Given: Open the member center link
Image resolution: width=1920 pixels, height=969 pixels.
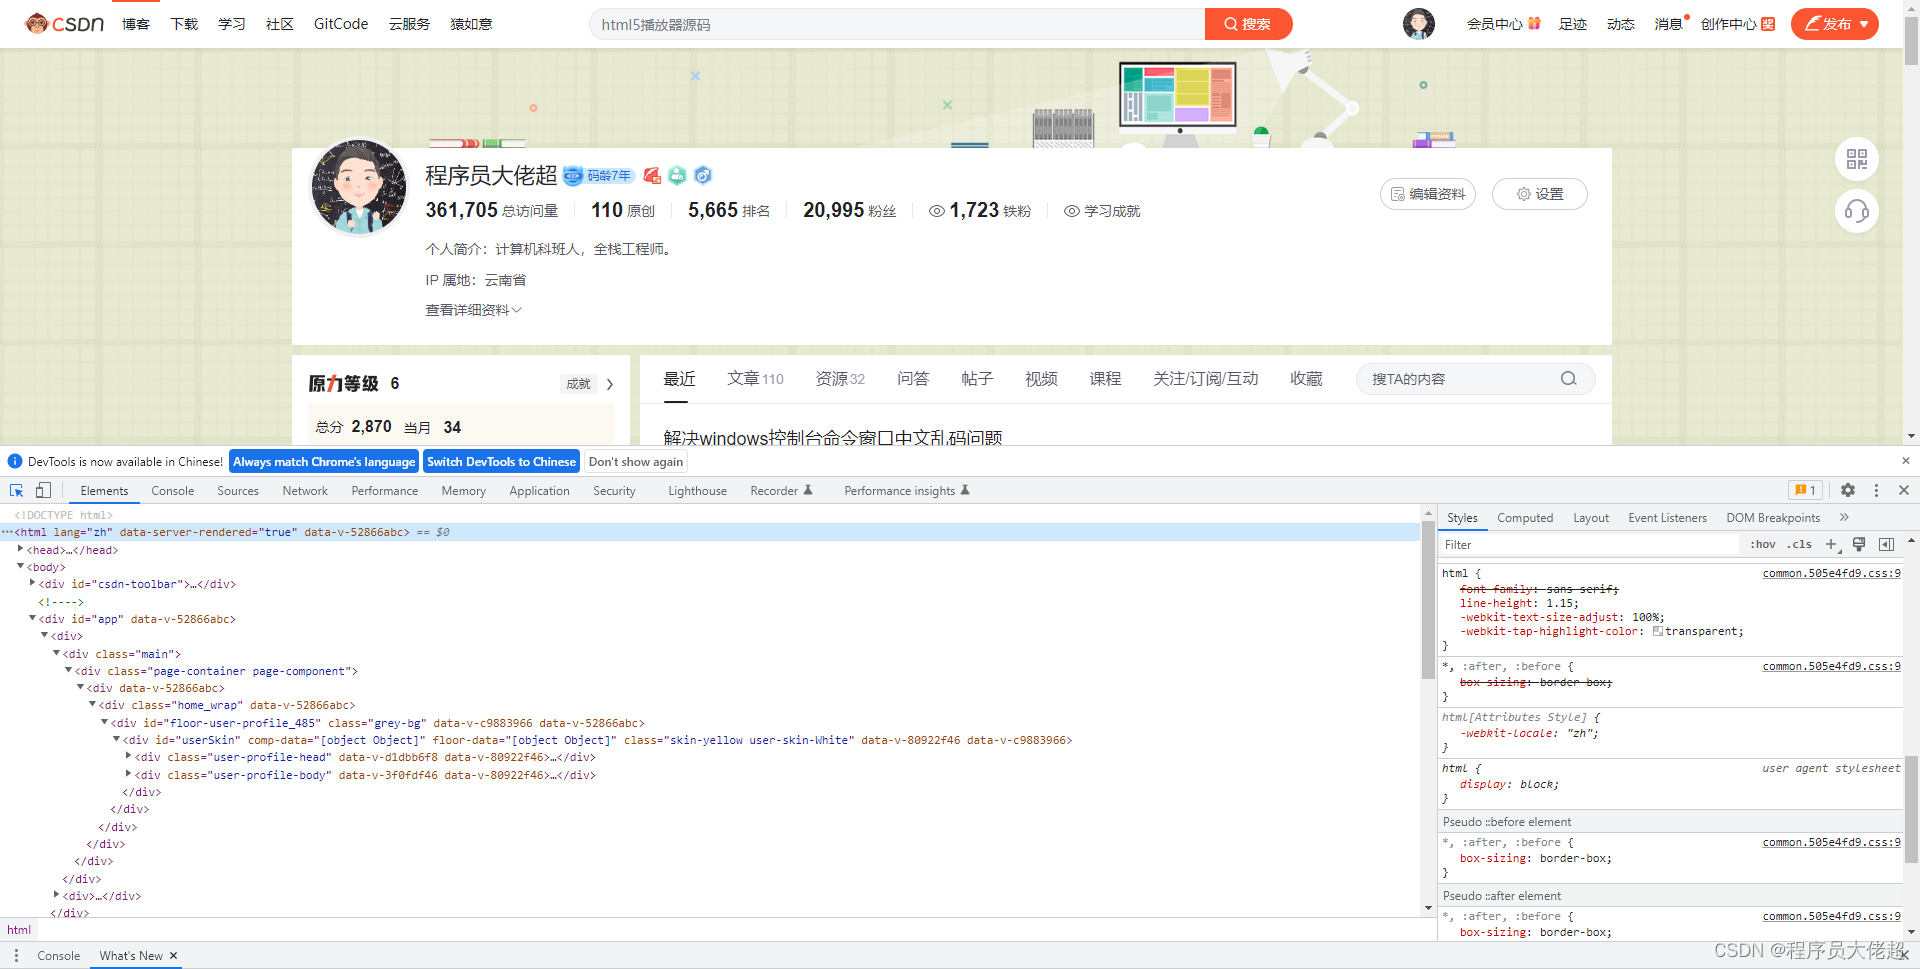Looking at the screenshot, I should 1503,24.
